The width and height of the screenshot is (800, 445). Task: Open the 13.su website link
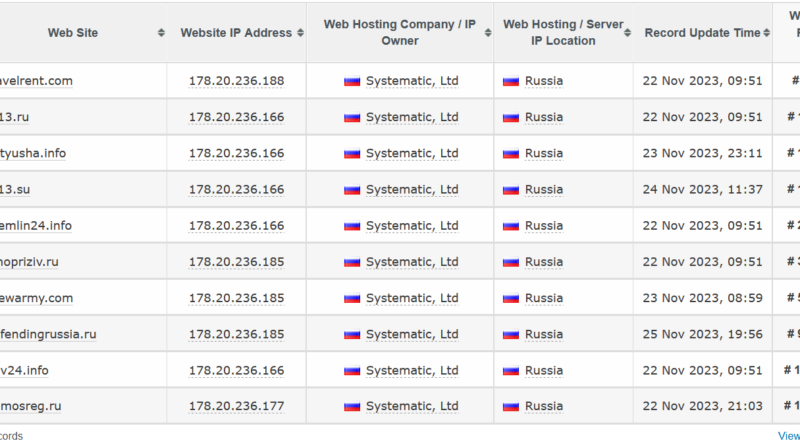click(x=15, y=189)
